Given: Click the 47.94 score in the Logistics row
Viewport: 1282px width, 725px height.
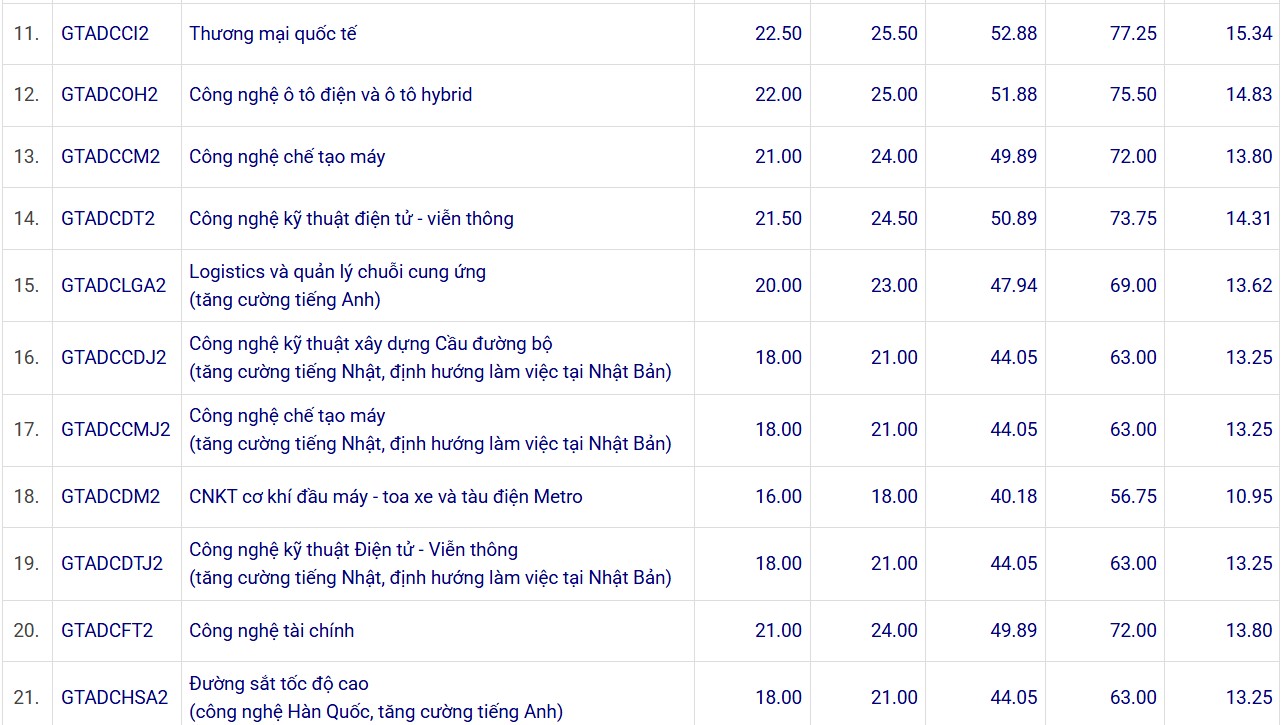Looking at the screenshot, I should pyautogui.click(x=1014, y=285).
